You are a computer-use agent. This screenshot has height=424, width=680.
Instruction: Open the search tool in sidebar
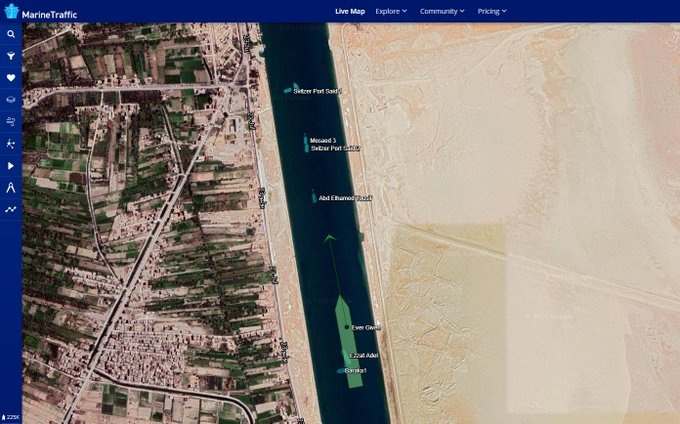tap(11, 34)
